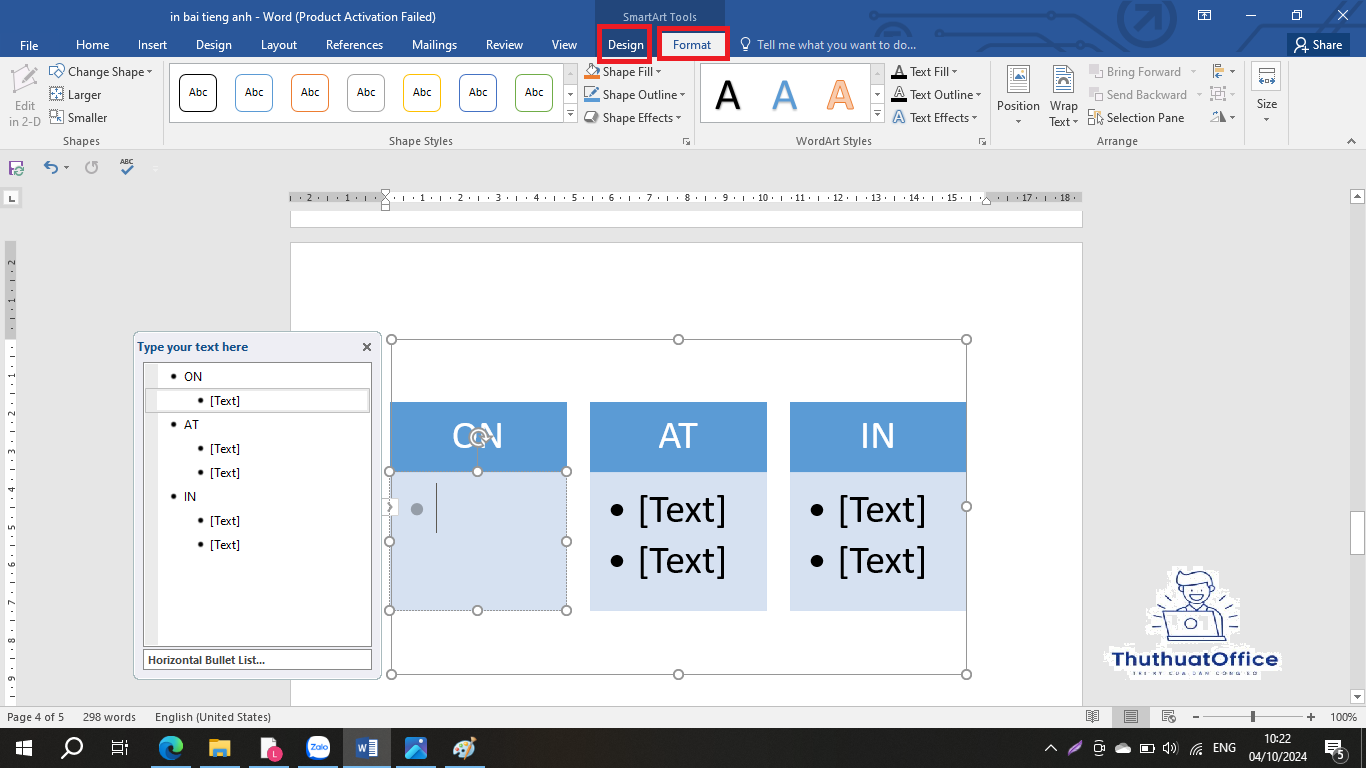1366x768 pixels.
Task: Switch to Print Layout view
Action: click(x=1131, y=717)
